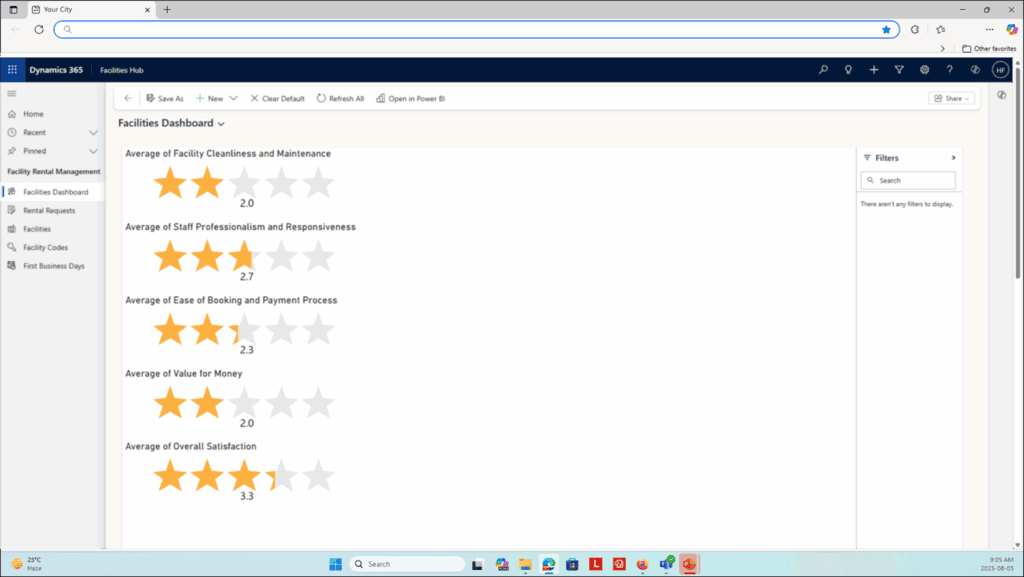
Task: Open the Dynamics 365 app launcher grid
Action: click(x=12, y=70)
